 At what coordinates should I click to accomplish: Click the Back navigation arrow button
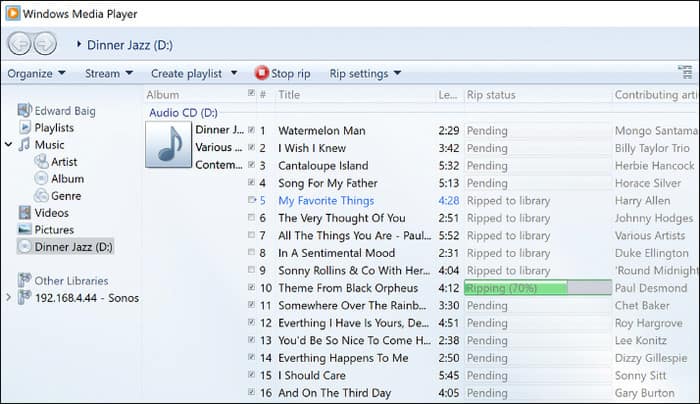(x=19, y=44)
